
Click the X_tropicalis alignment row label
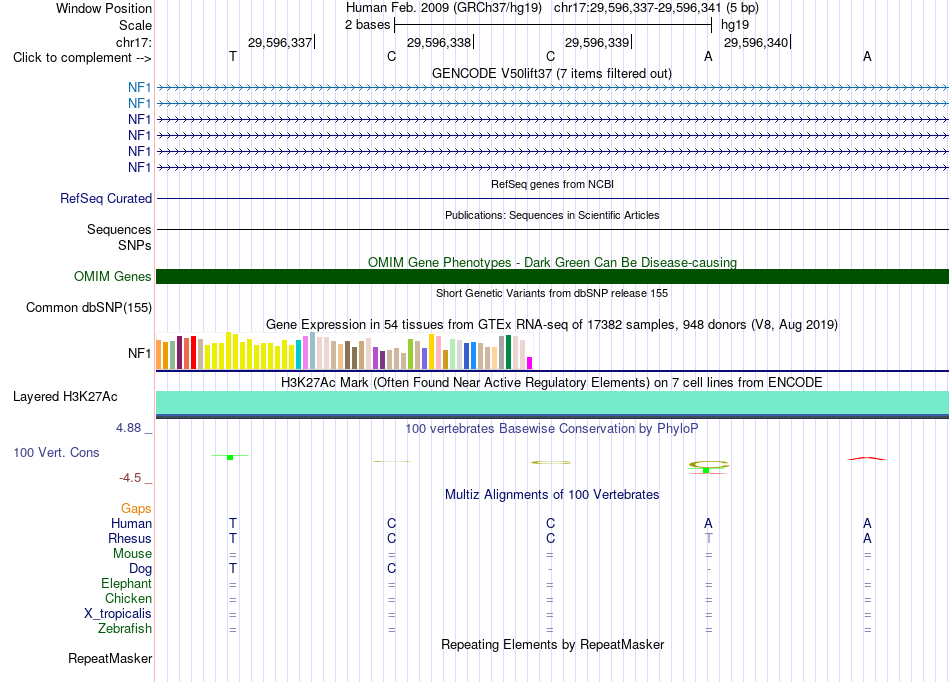(x=118, y=614)
